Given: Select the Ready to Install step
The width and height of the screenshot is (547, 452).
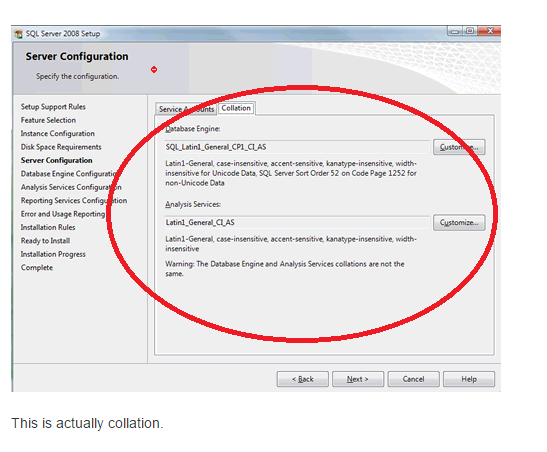Looking at the screenshot, I should (x=45, y=241).
